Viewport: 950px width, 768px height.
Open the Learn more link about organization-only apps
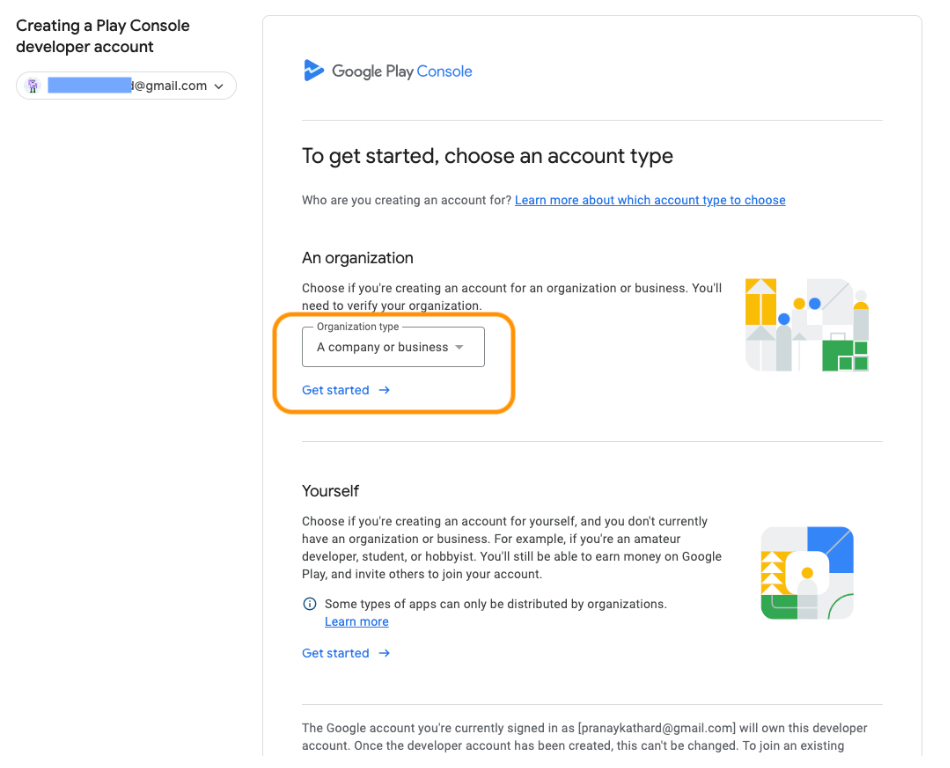click(356, 621)
